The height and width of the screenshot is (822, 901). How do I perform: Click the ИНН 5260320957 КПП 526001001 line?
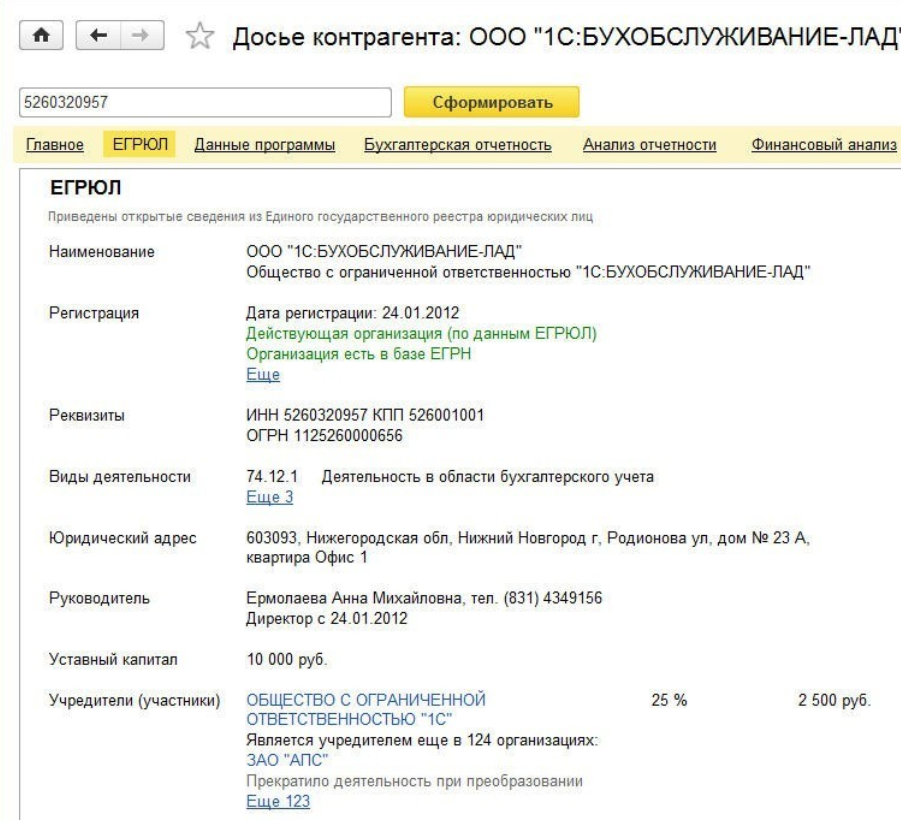coord(365,415)
